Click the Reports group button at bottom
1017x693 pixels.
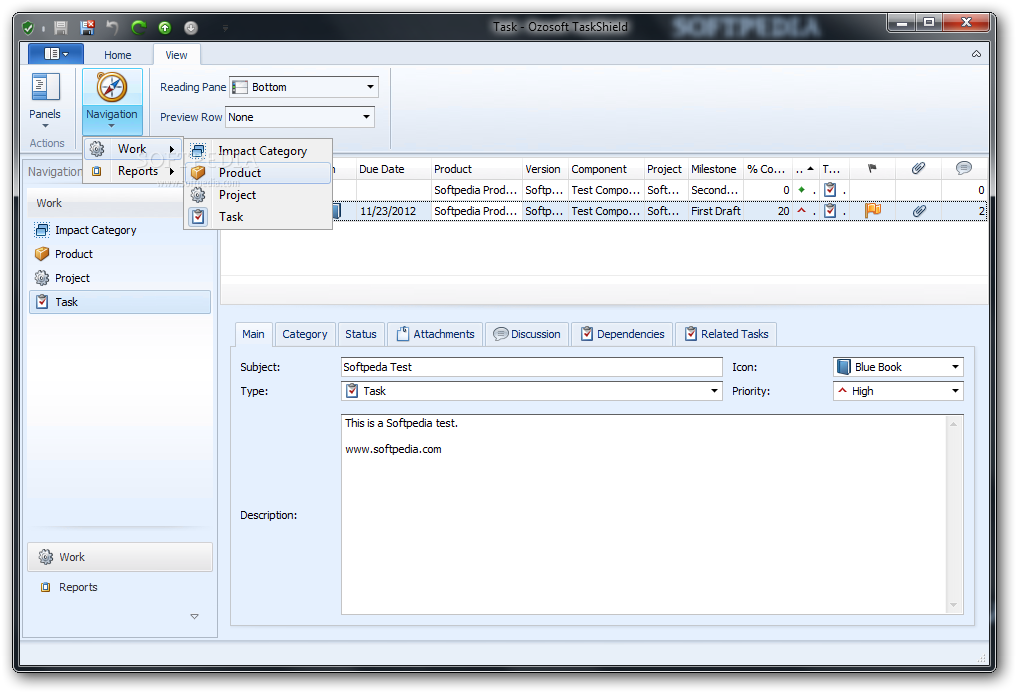point(120,587)
